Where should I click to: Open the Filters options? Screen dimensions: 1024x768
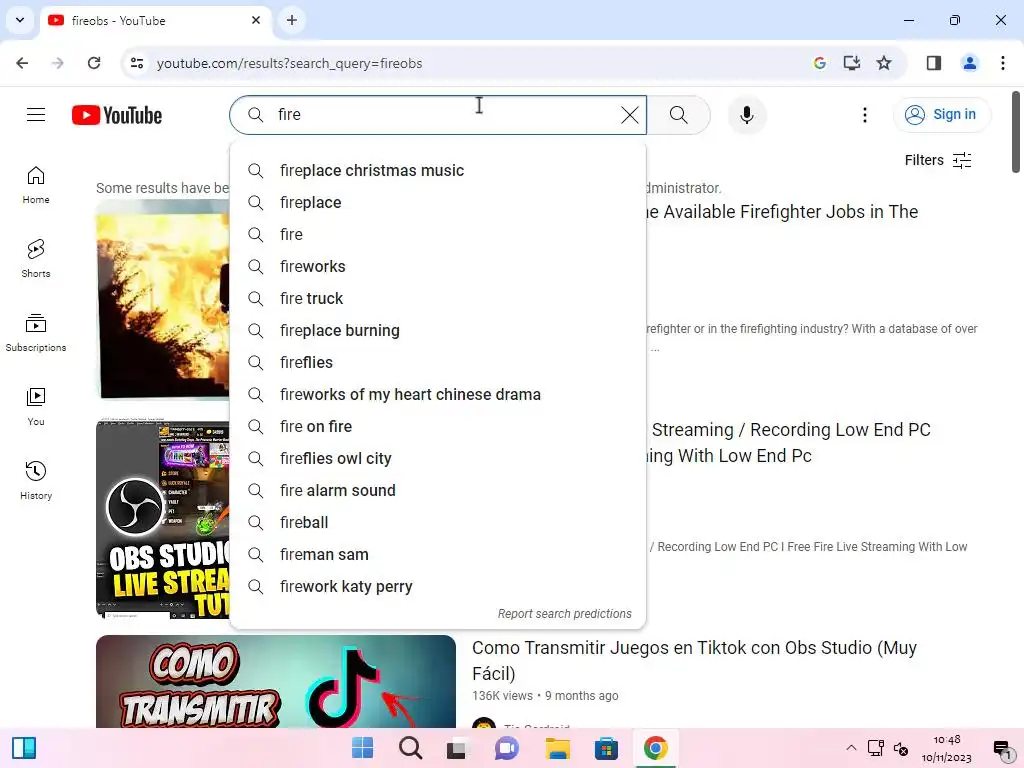938,160
